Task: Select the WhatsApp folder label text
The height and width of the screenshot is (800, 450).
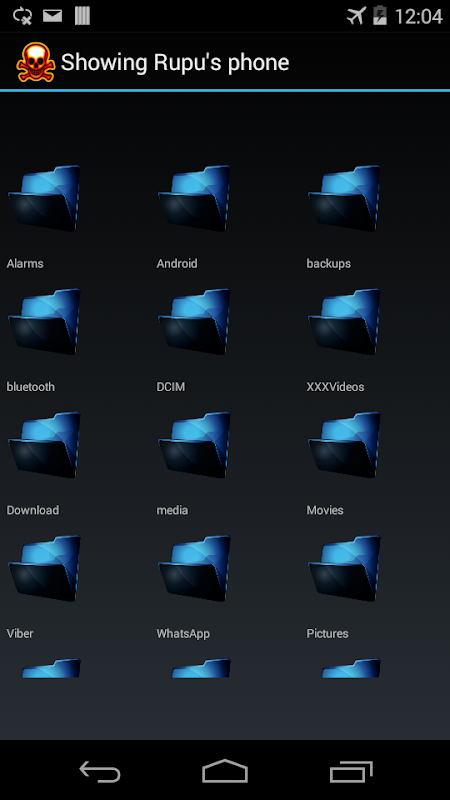Action: (183, 634)
